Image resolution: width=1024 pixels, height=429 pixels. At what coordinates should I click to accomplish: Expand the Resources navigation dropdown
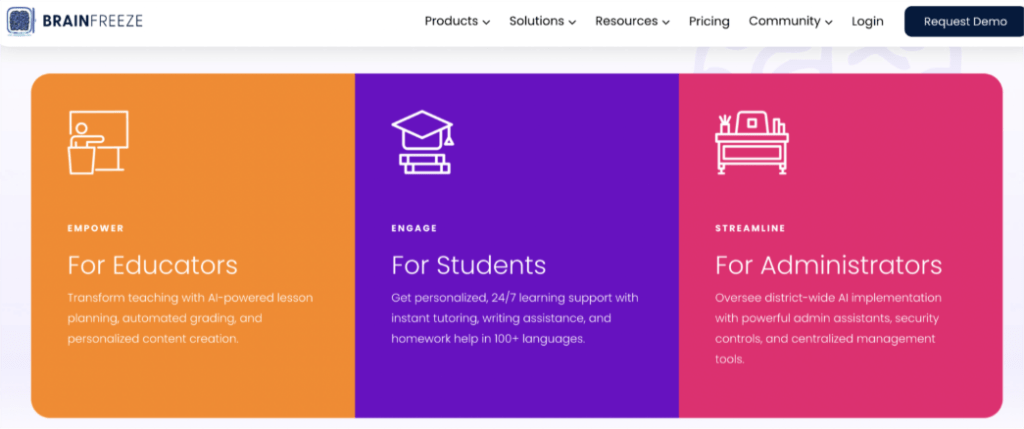632,21
